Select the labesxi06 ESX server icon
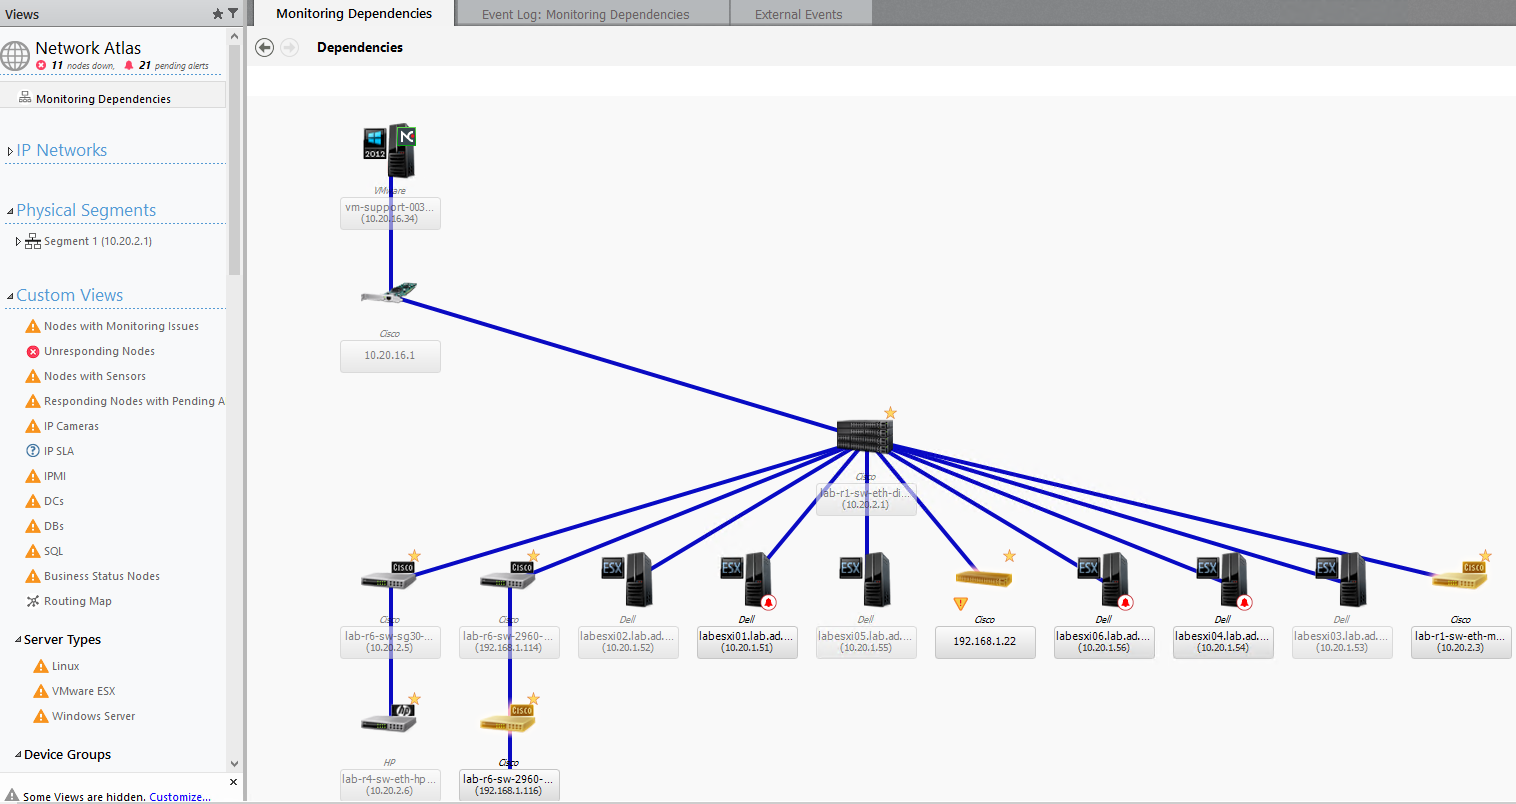Image resolution: width=1516 pixels, height=804 pixels. point(1103,580)
